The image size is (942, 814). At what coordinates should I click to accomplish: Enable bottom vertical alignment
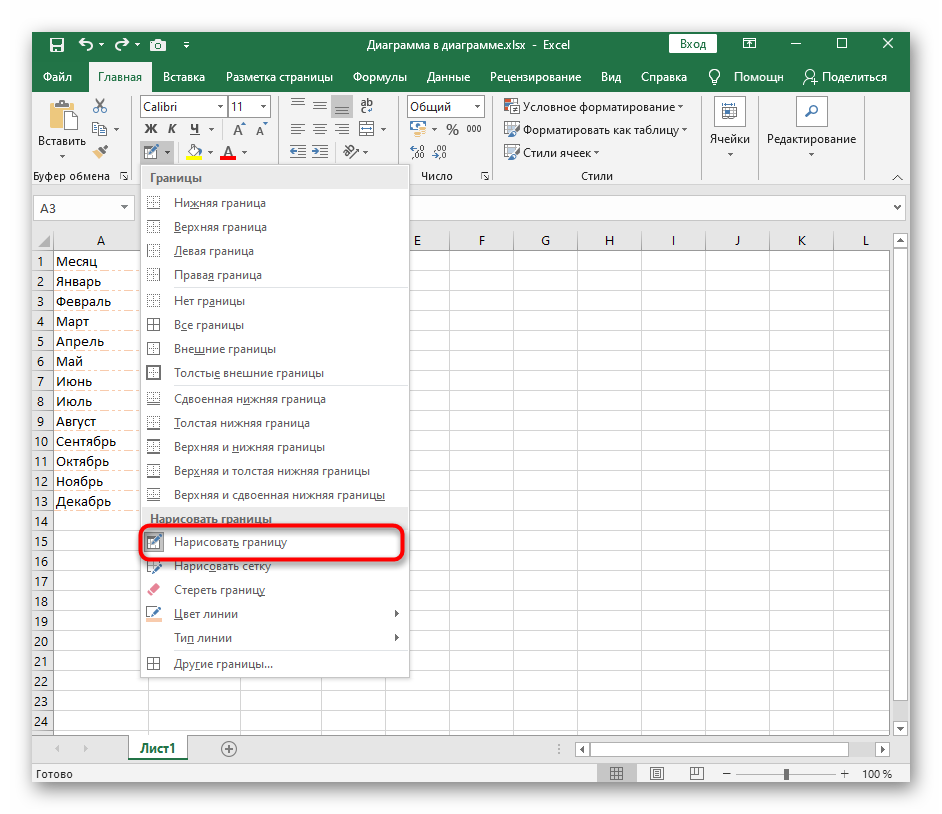[342, 106]
